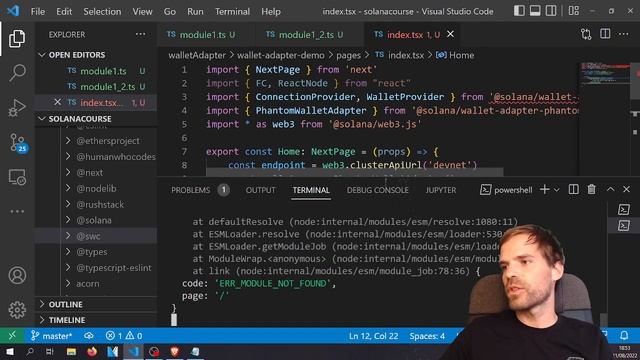This screenshot has width=640, height=360.
Task: Switch to the Output panel tab
Action: (260, 190)
